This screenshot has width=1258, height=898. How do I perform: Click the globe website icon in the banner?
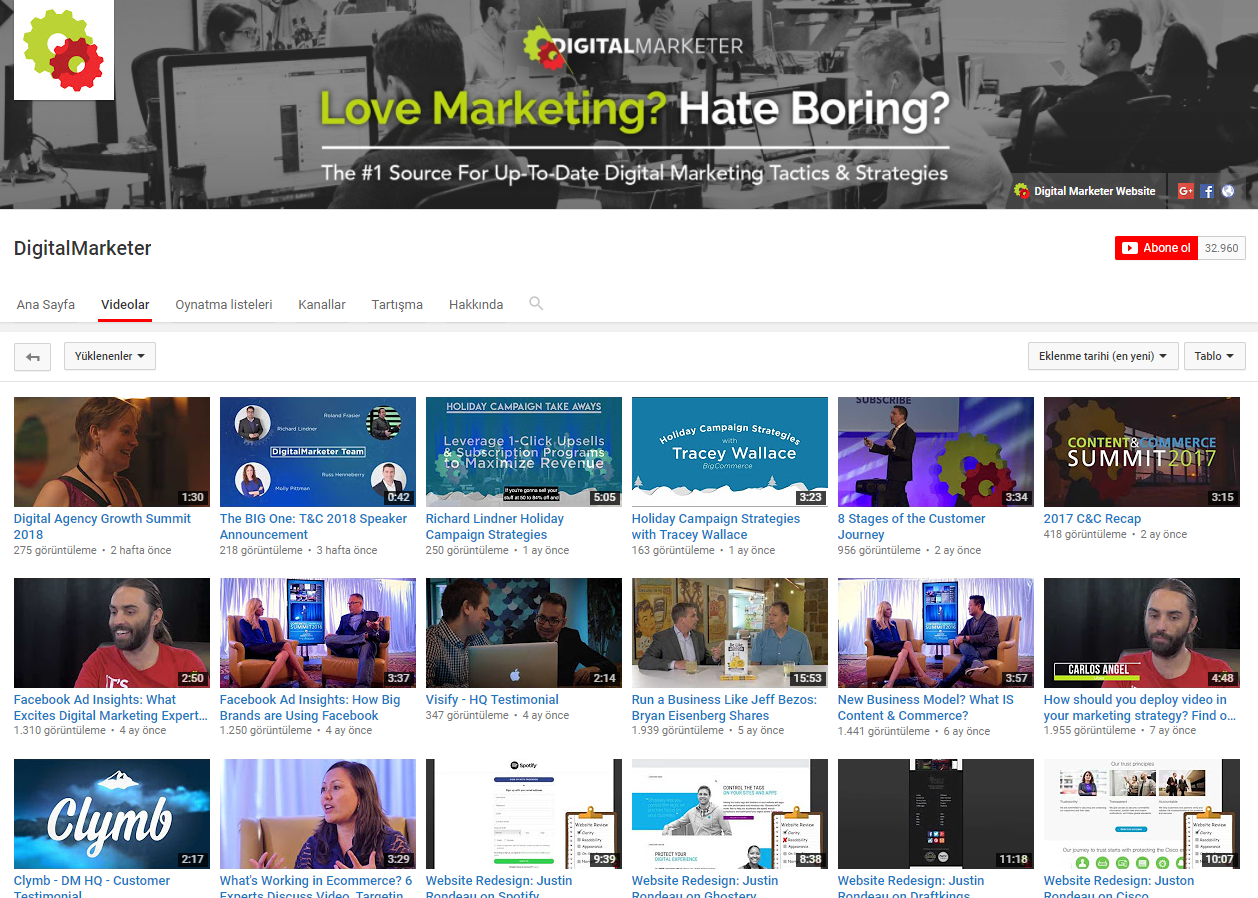point(1228,191)
